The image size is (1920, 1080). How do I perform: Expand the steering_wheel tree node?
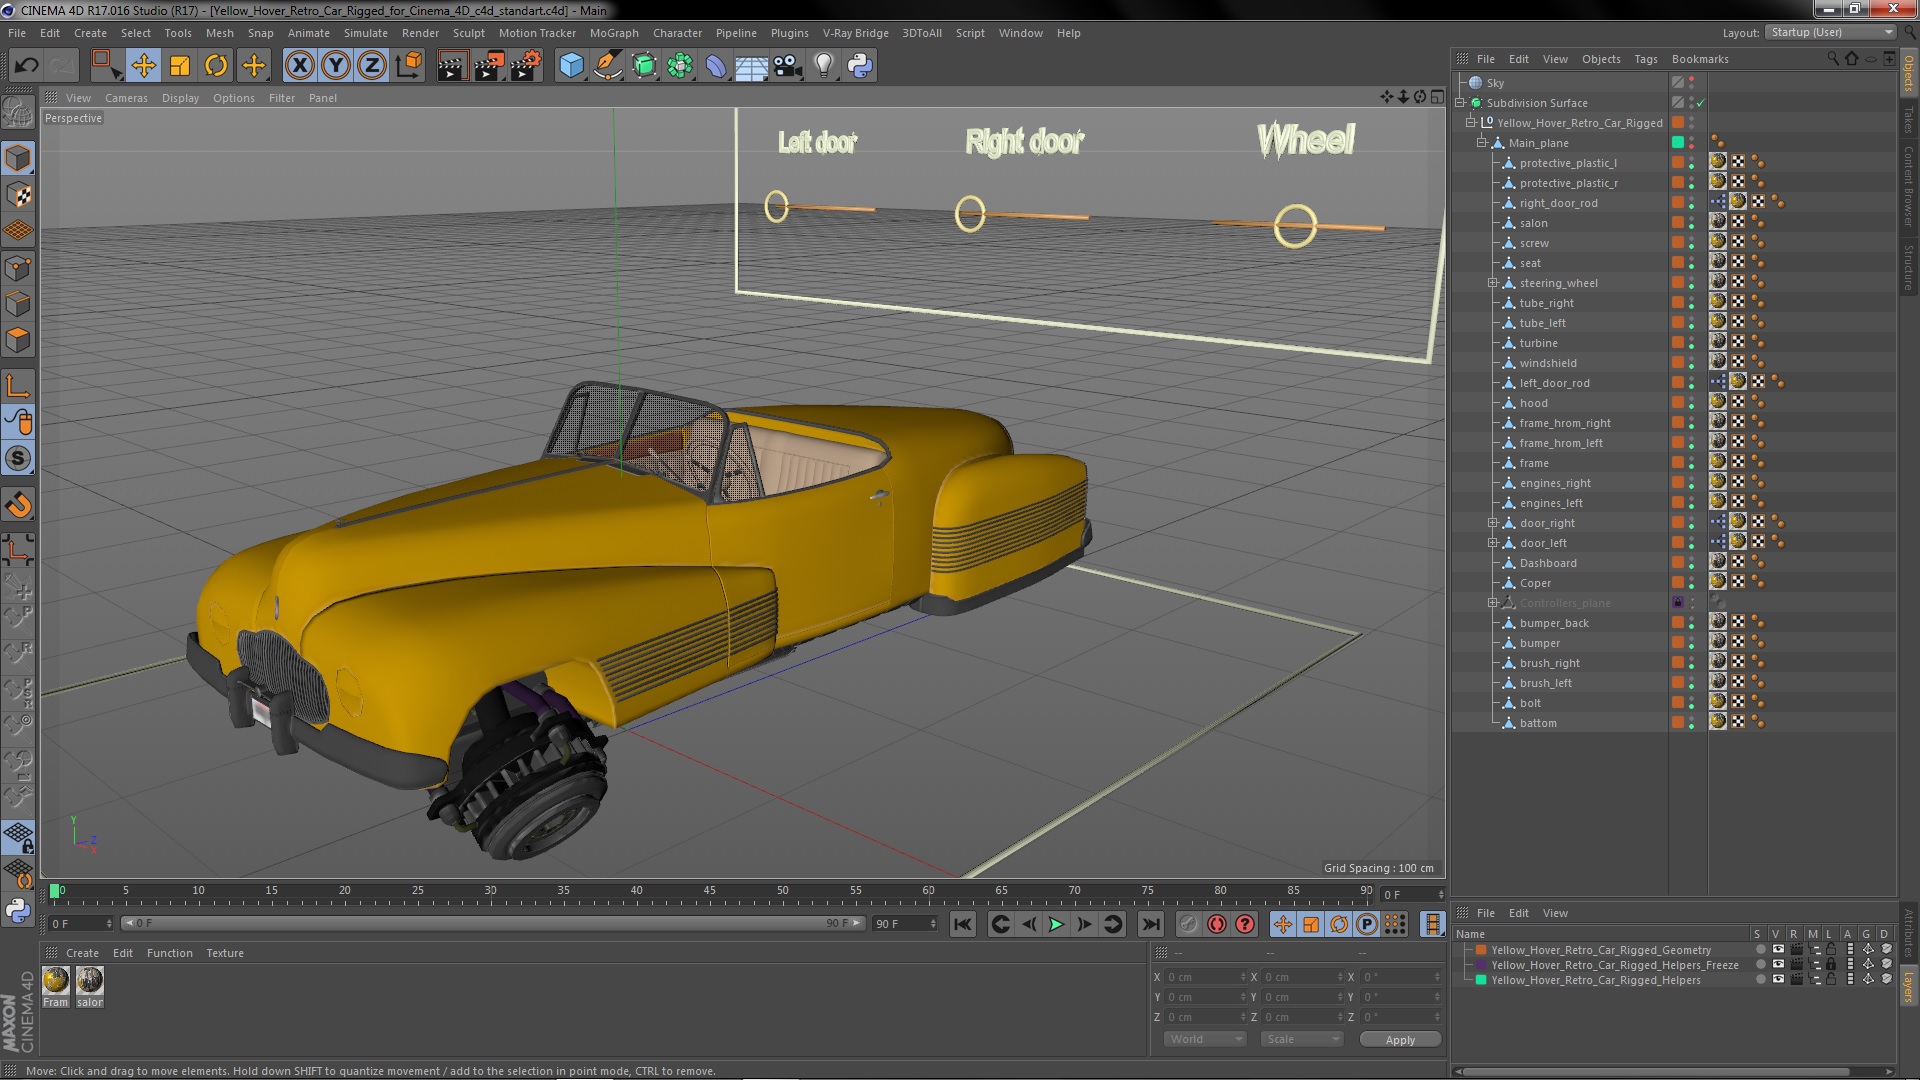point(1493,283)
